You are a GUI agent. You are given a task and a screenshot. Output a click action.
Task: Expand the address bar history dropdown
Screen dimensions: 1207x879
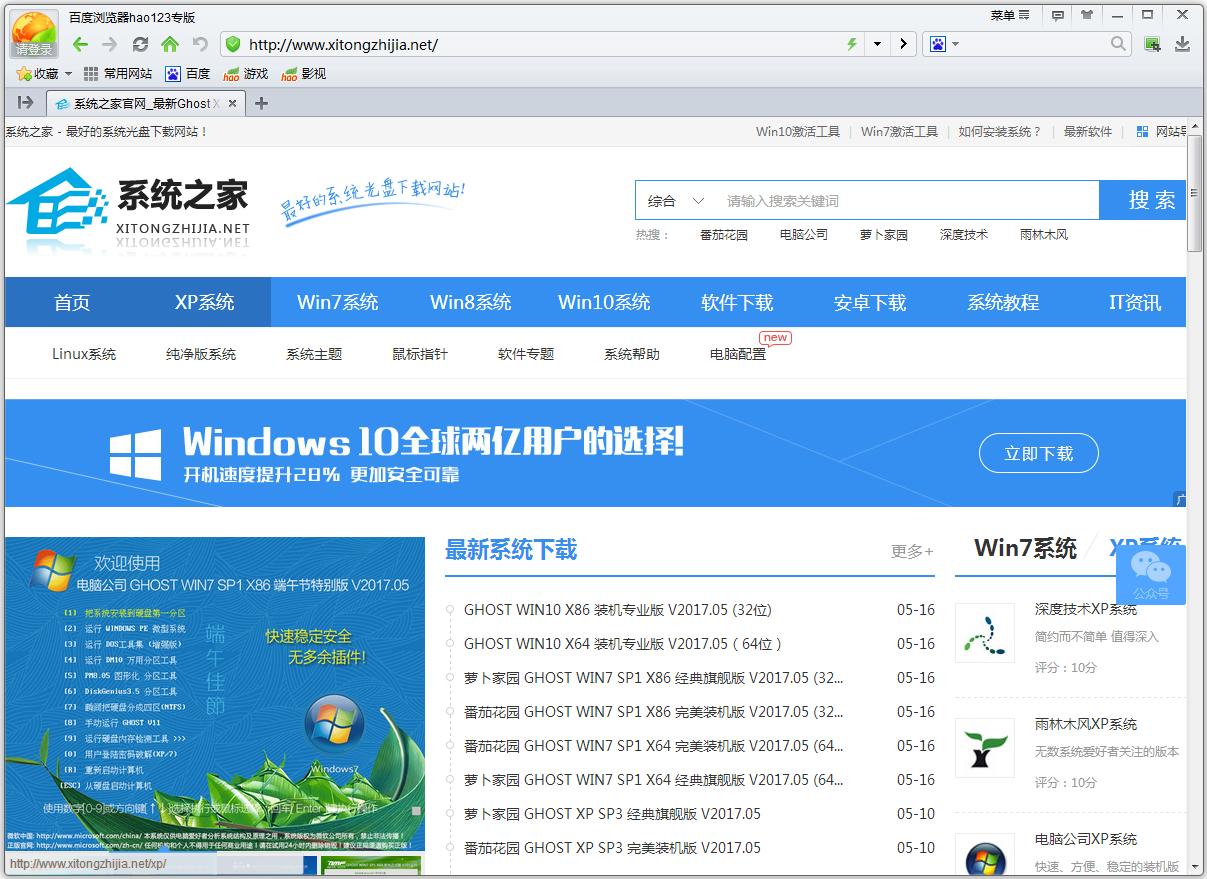[x=877, y=44]
